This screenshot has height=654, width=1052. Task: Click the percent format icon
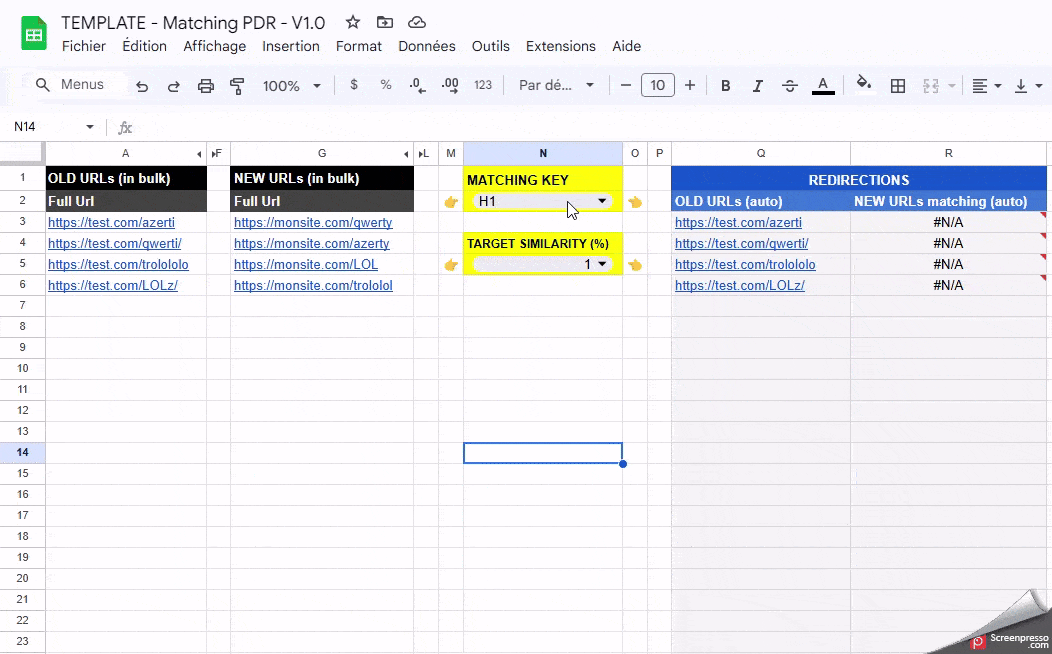coord(386,86)
